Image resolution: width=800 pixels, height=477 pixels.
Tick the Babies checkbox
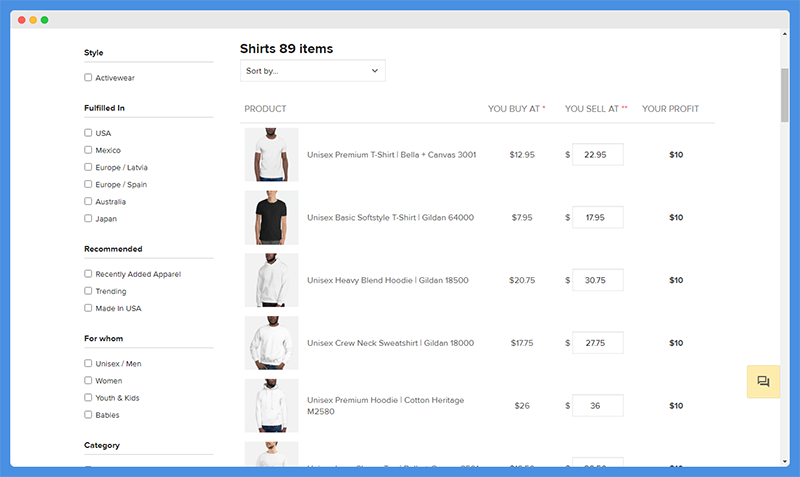[88, 415]
